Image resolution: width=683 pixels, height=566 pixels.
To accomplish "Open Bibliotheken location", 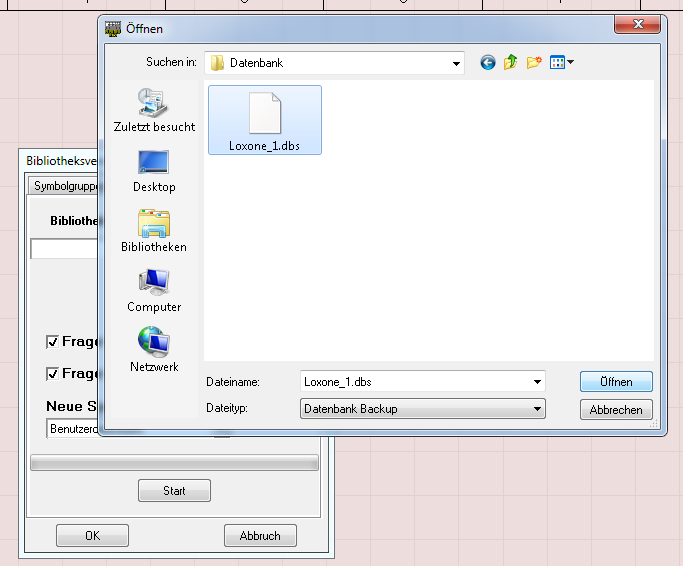I will click(x=154, y=231).
